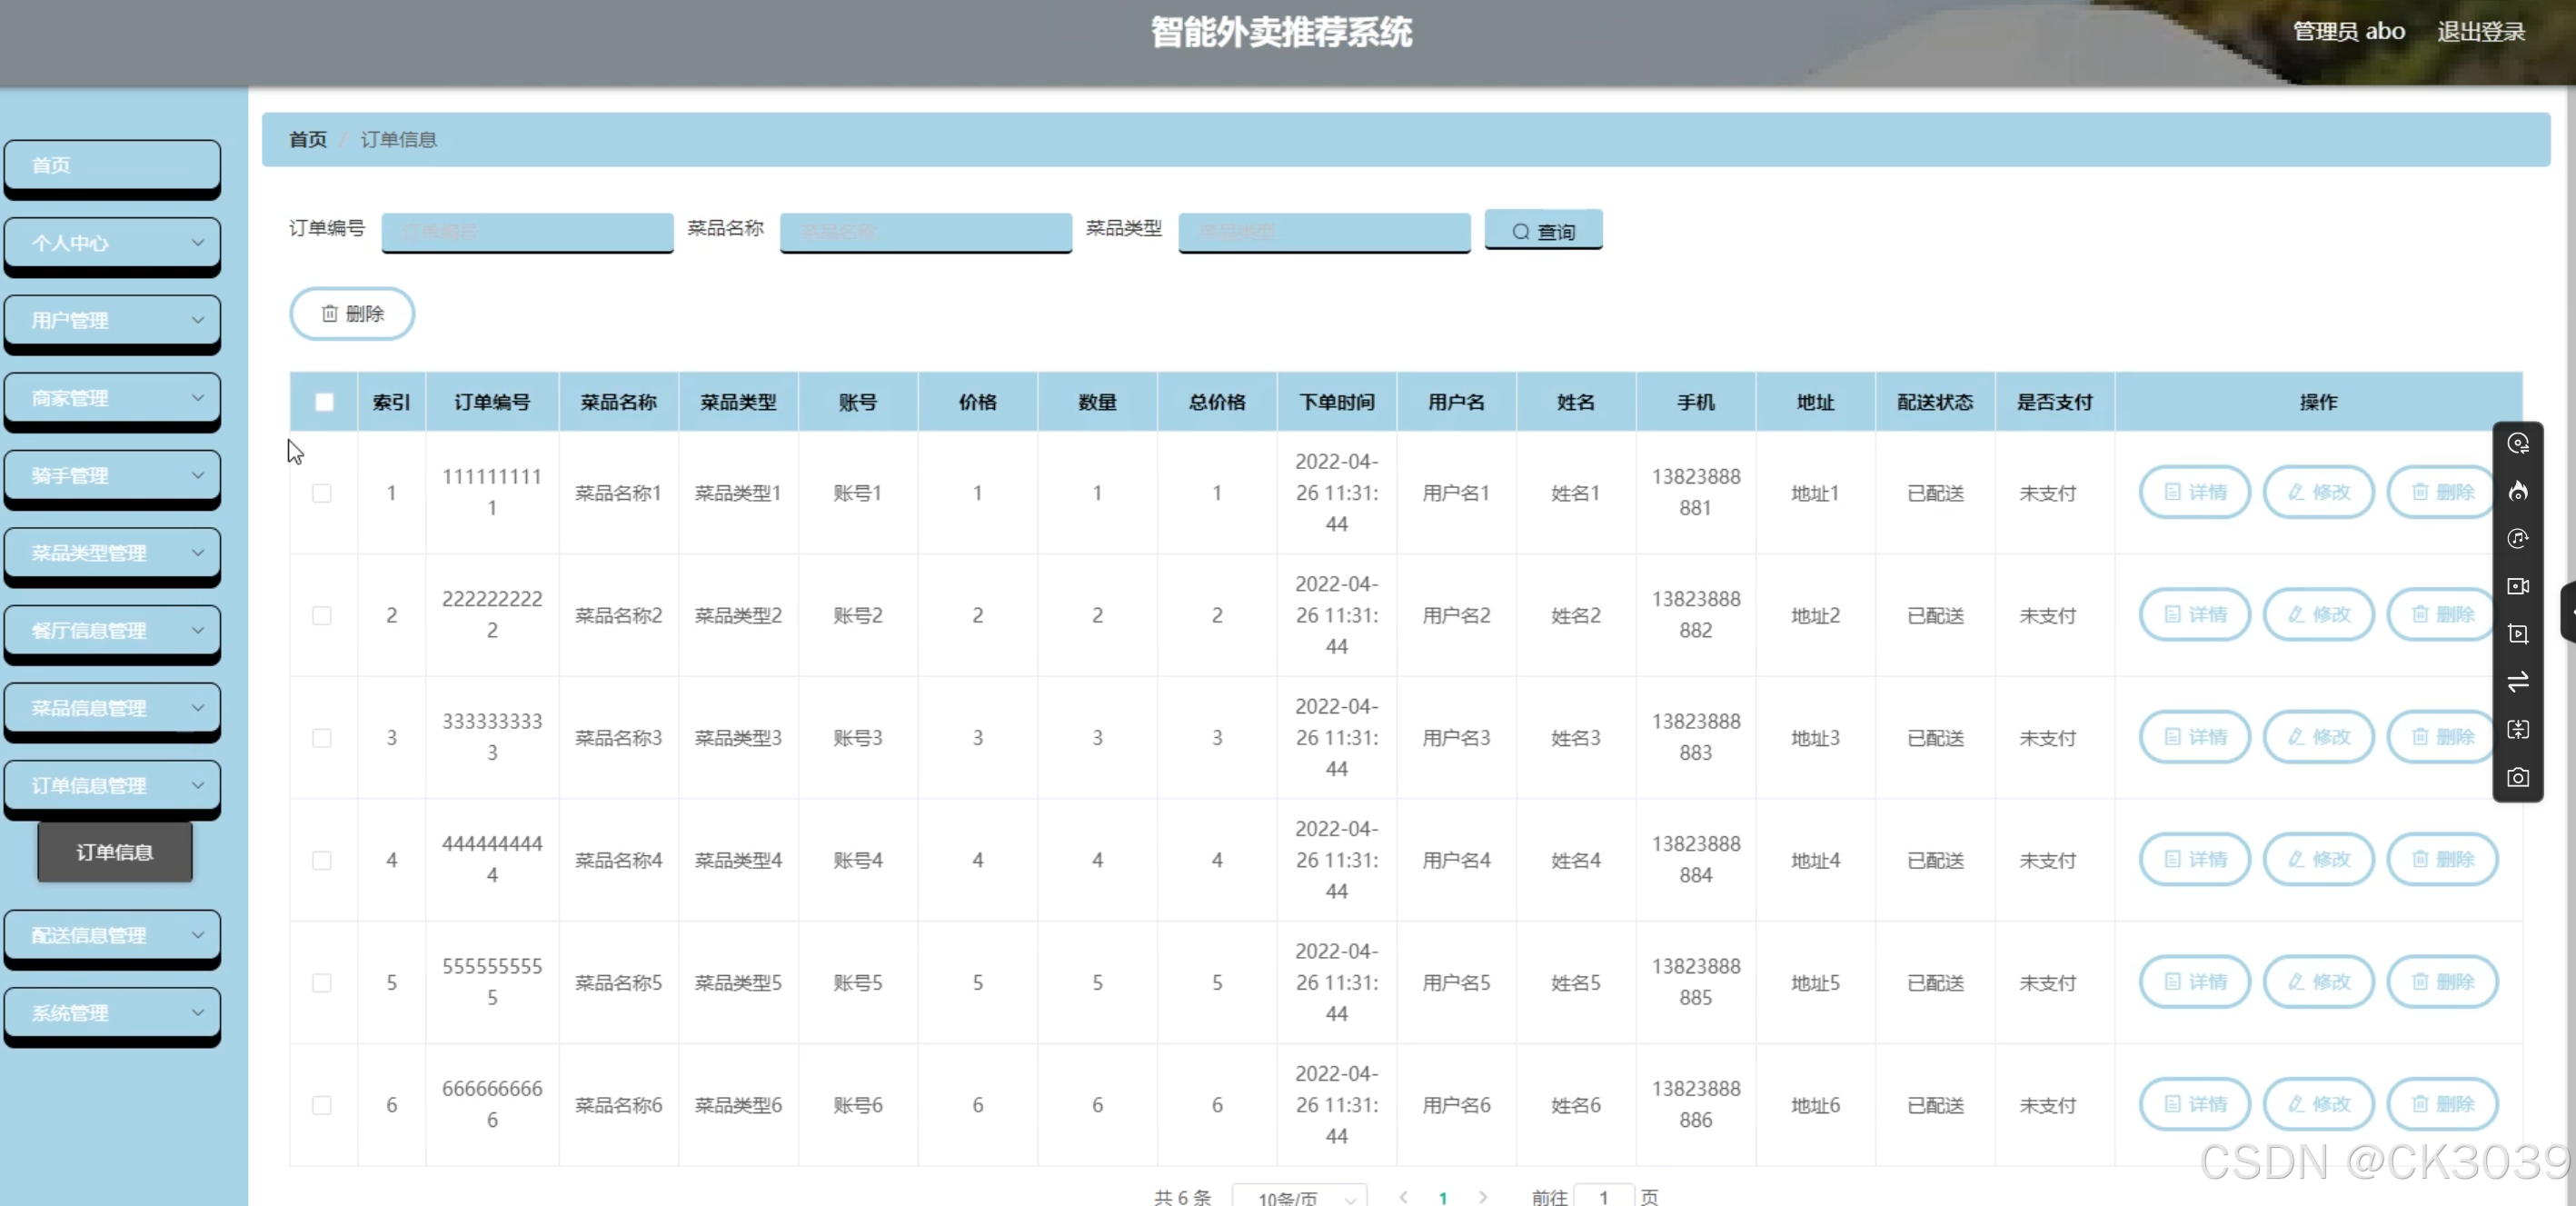Click the video camera record icon

click(2517, 586)
